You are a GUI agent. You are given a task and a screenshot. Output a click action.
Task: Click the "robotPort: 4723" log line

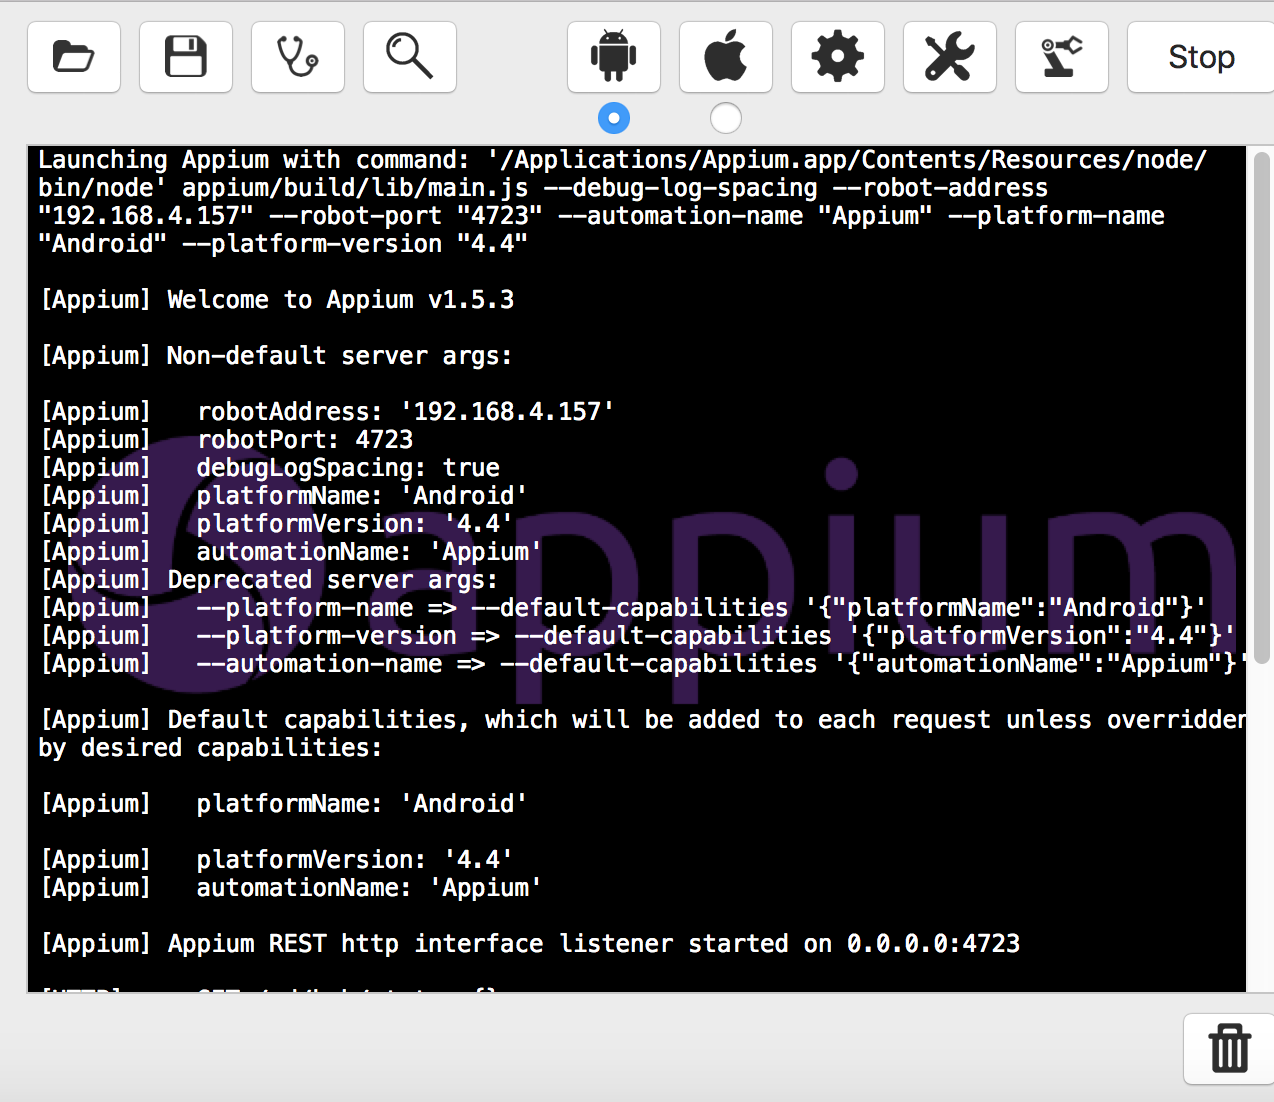pos(227,440)
